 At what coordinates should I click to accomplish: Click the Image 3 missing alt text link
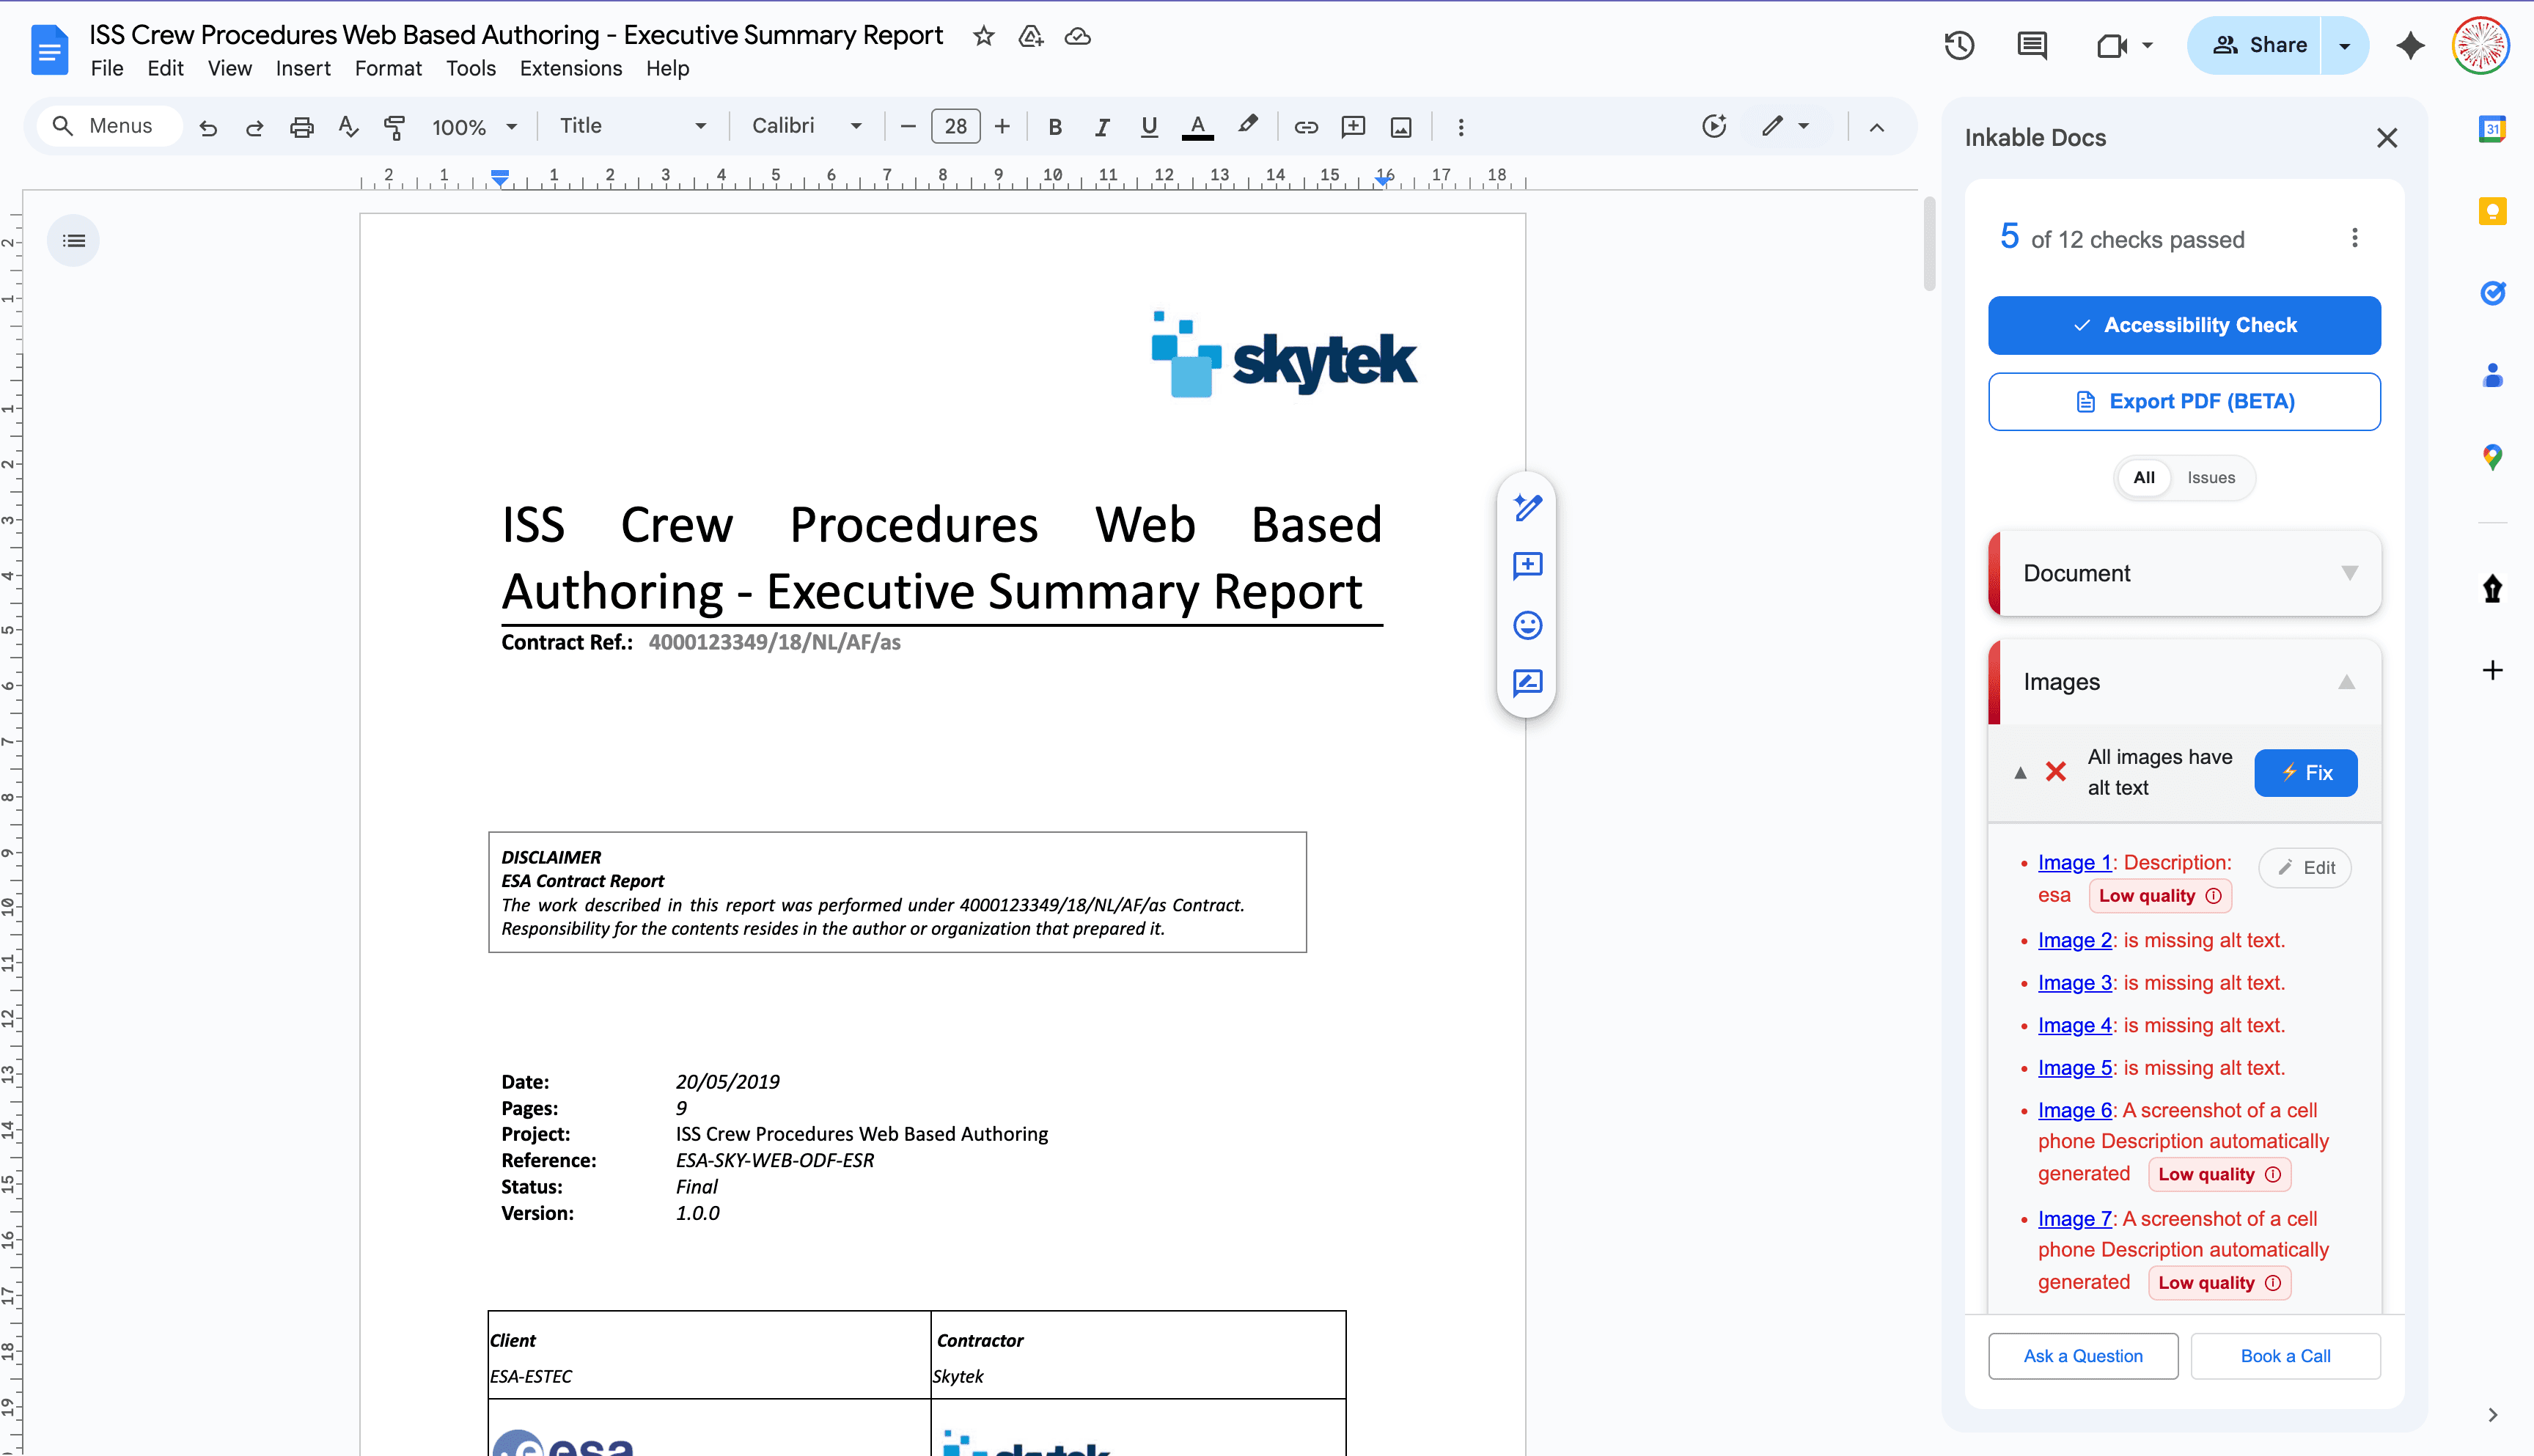[x=2074, y=983]
